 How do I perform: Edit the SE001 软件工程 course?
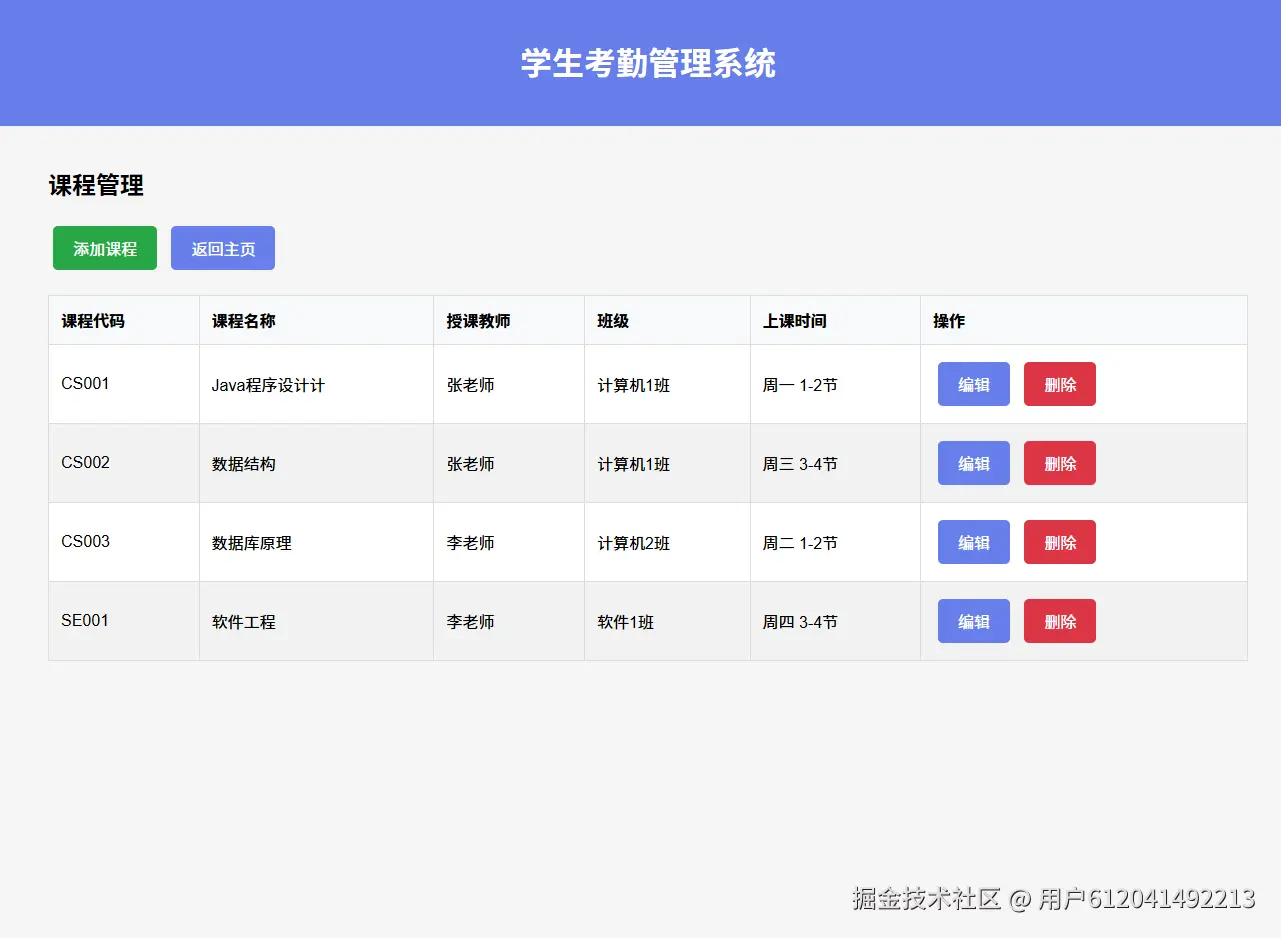pyautogui.click(x=972, y=621)
